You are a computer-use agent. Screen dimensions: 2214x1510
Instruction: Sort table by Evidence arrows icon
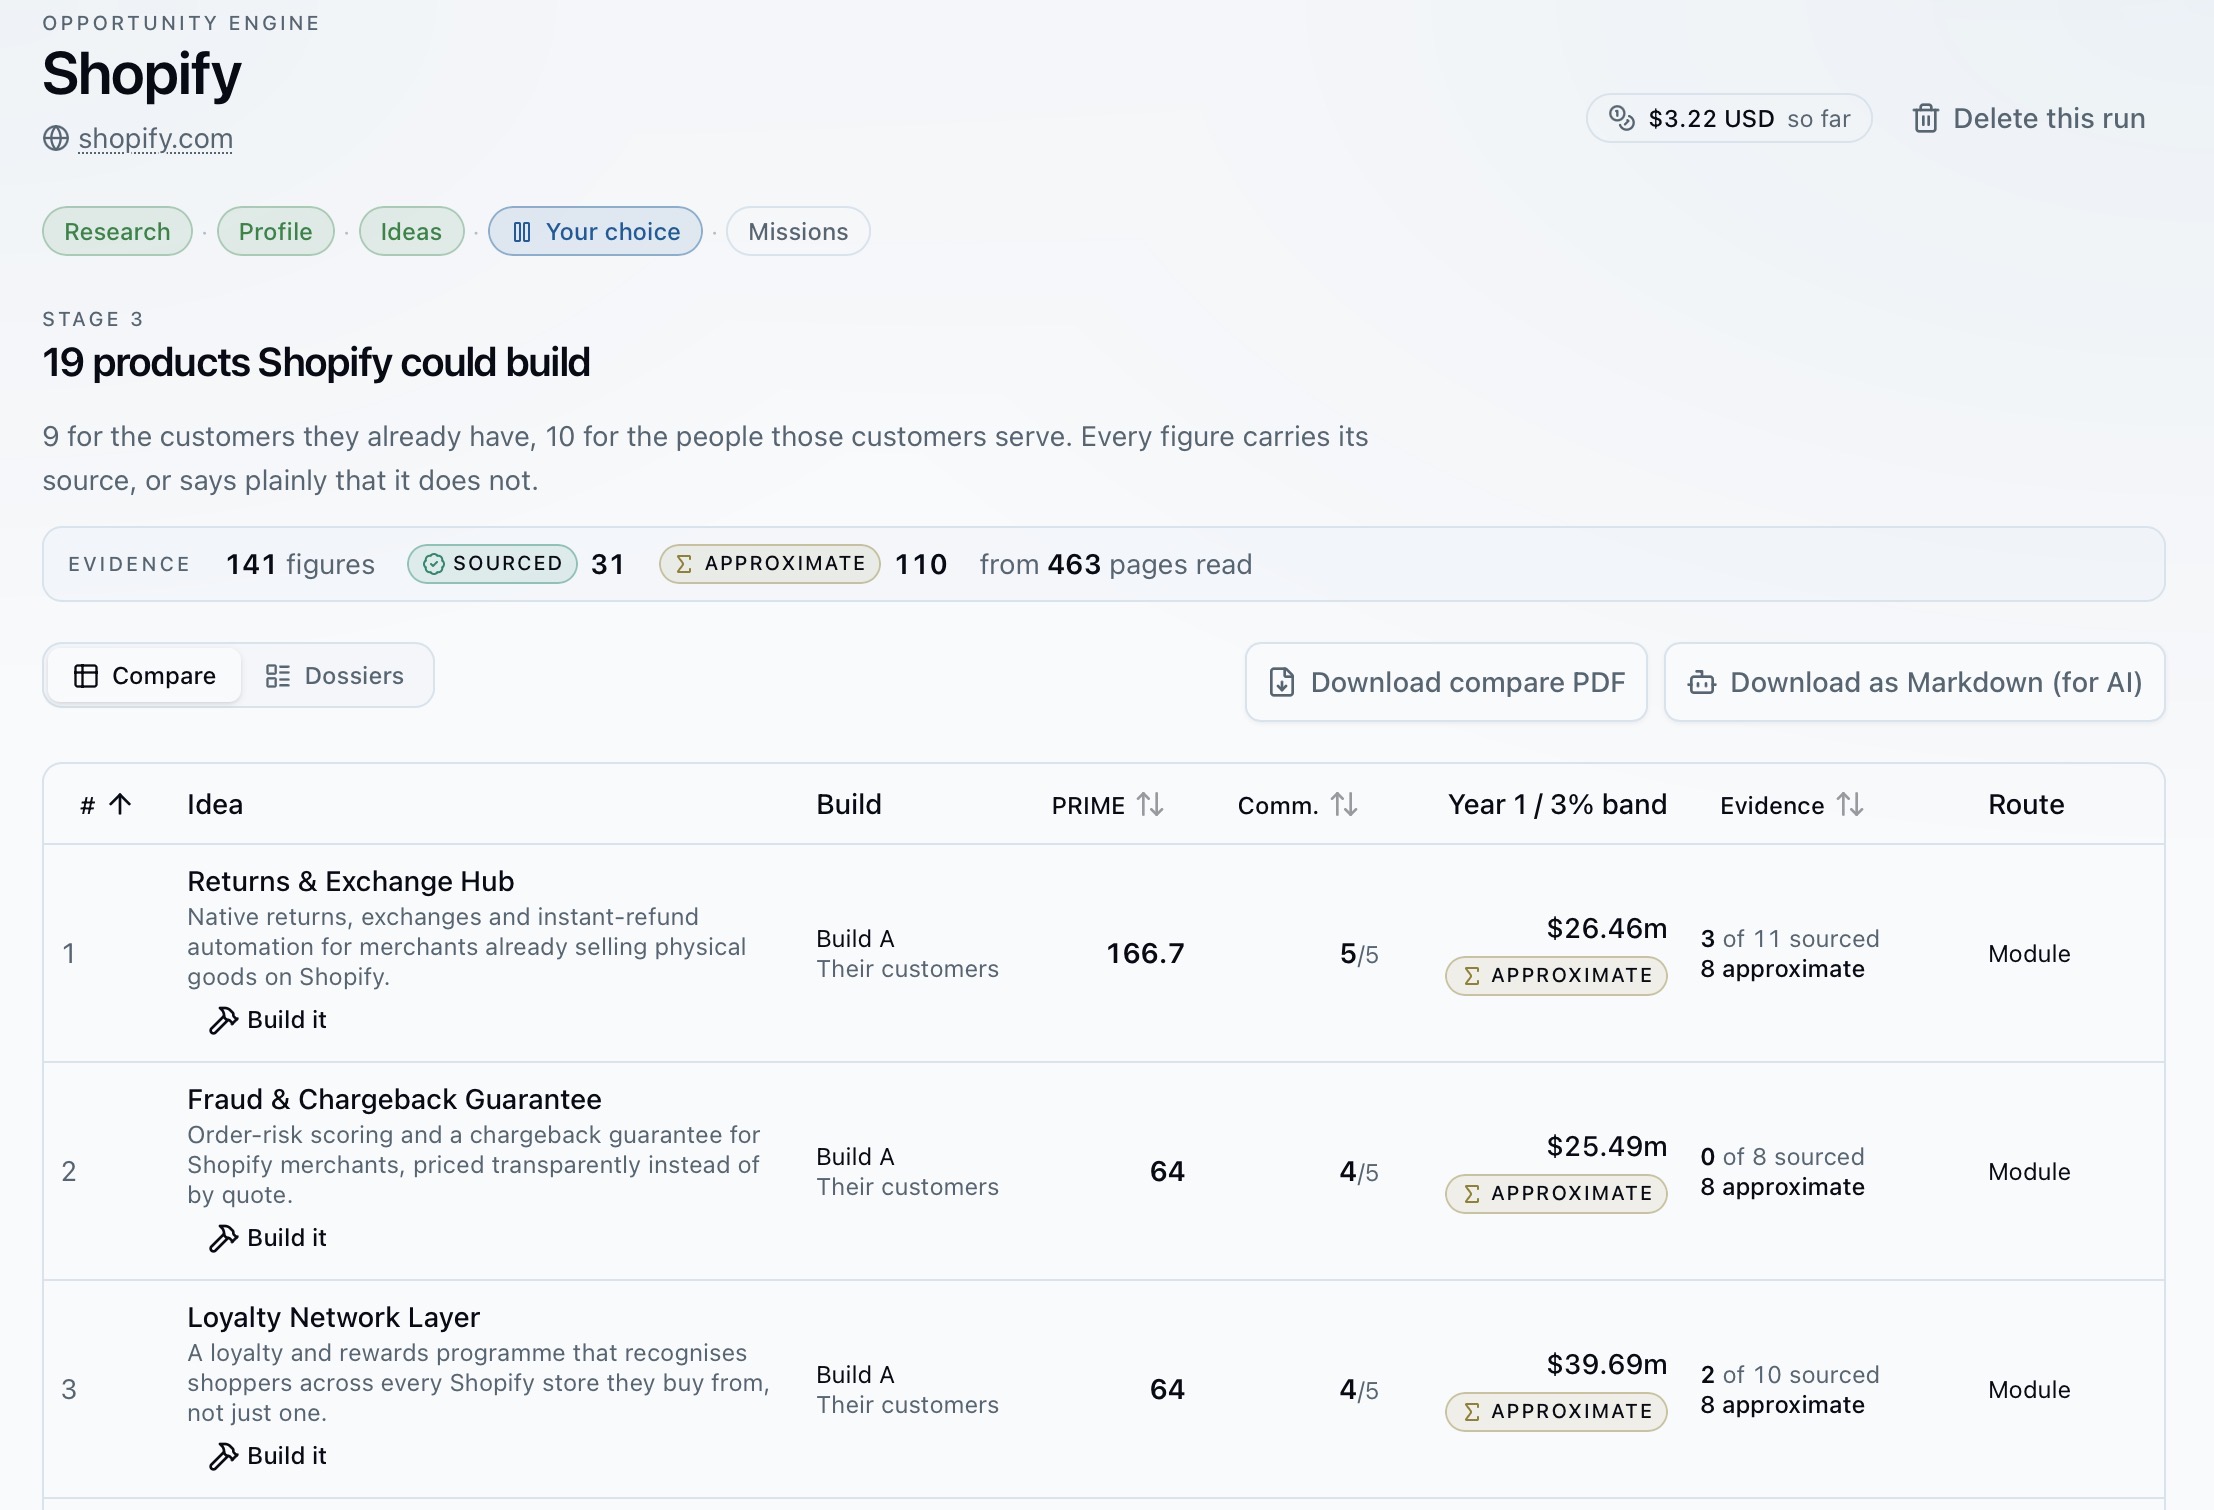1850,804
